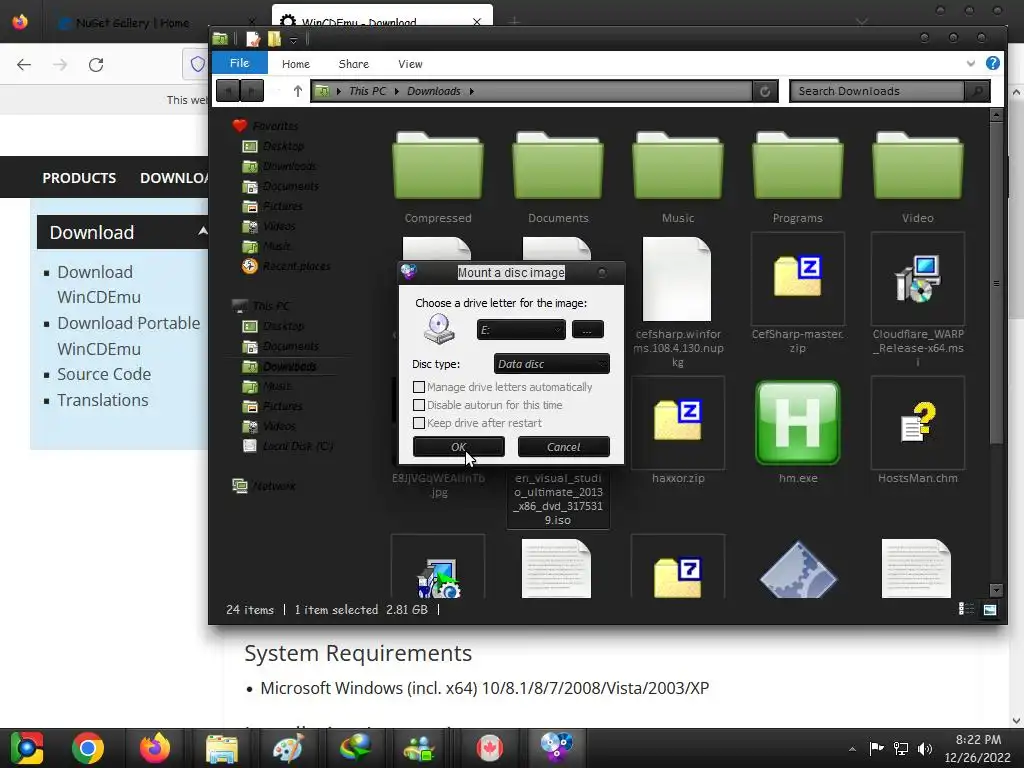This screenshot has height=768, width=1024.
Task: Open the Documents folder icon
Action: (558, 178)
